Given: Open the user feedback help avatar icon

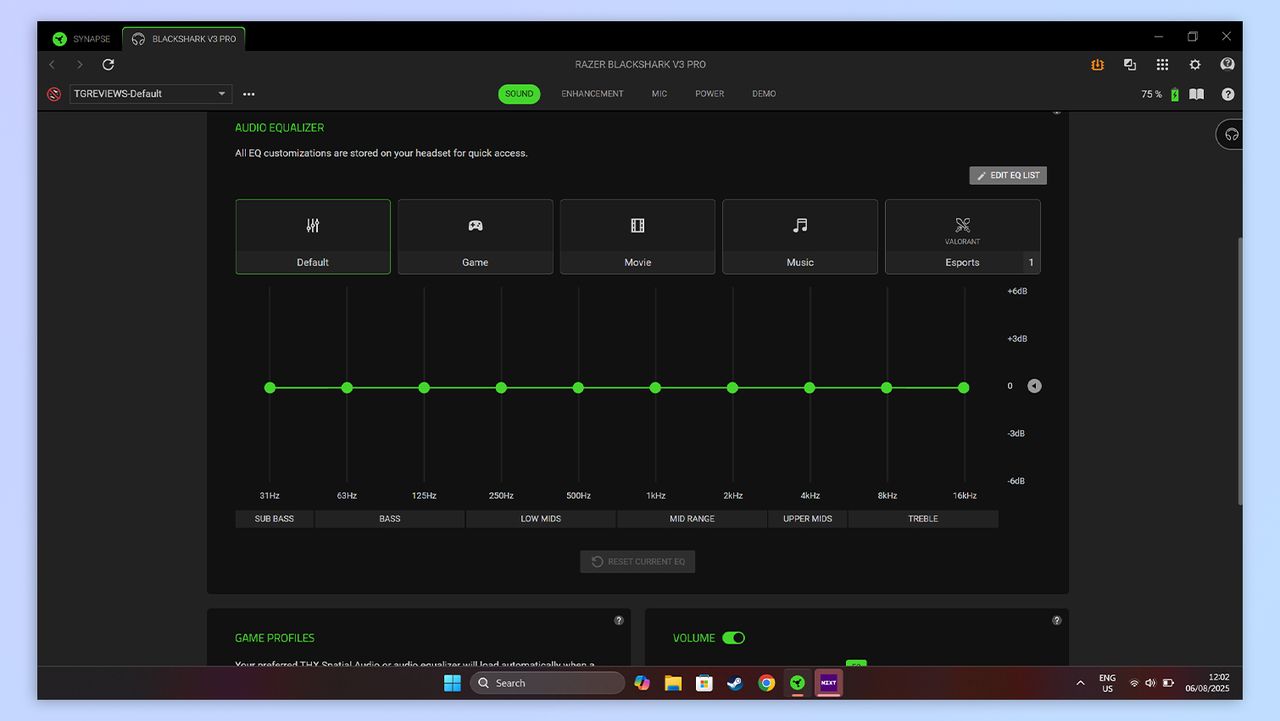Looking at the screenshot, I should click(x=1227, y=64).
